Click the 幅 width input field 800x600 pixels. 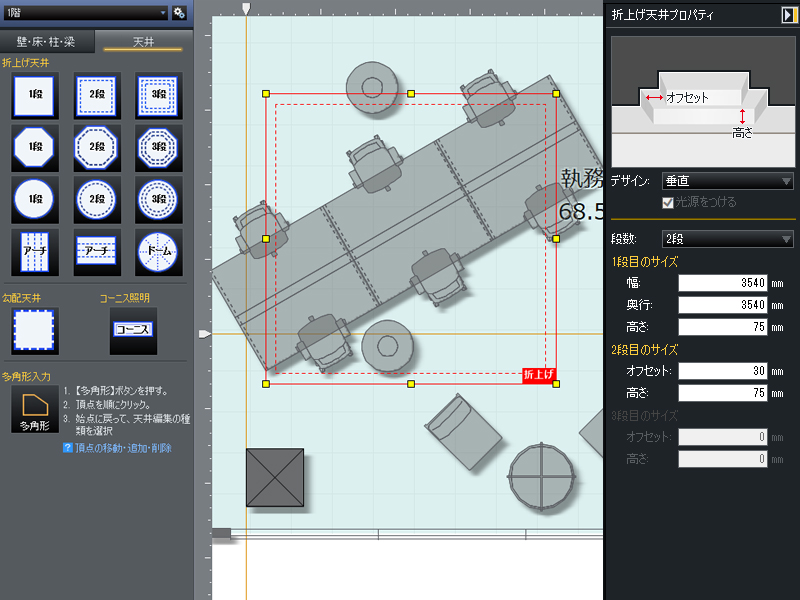coord(724,283)
